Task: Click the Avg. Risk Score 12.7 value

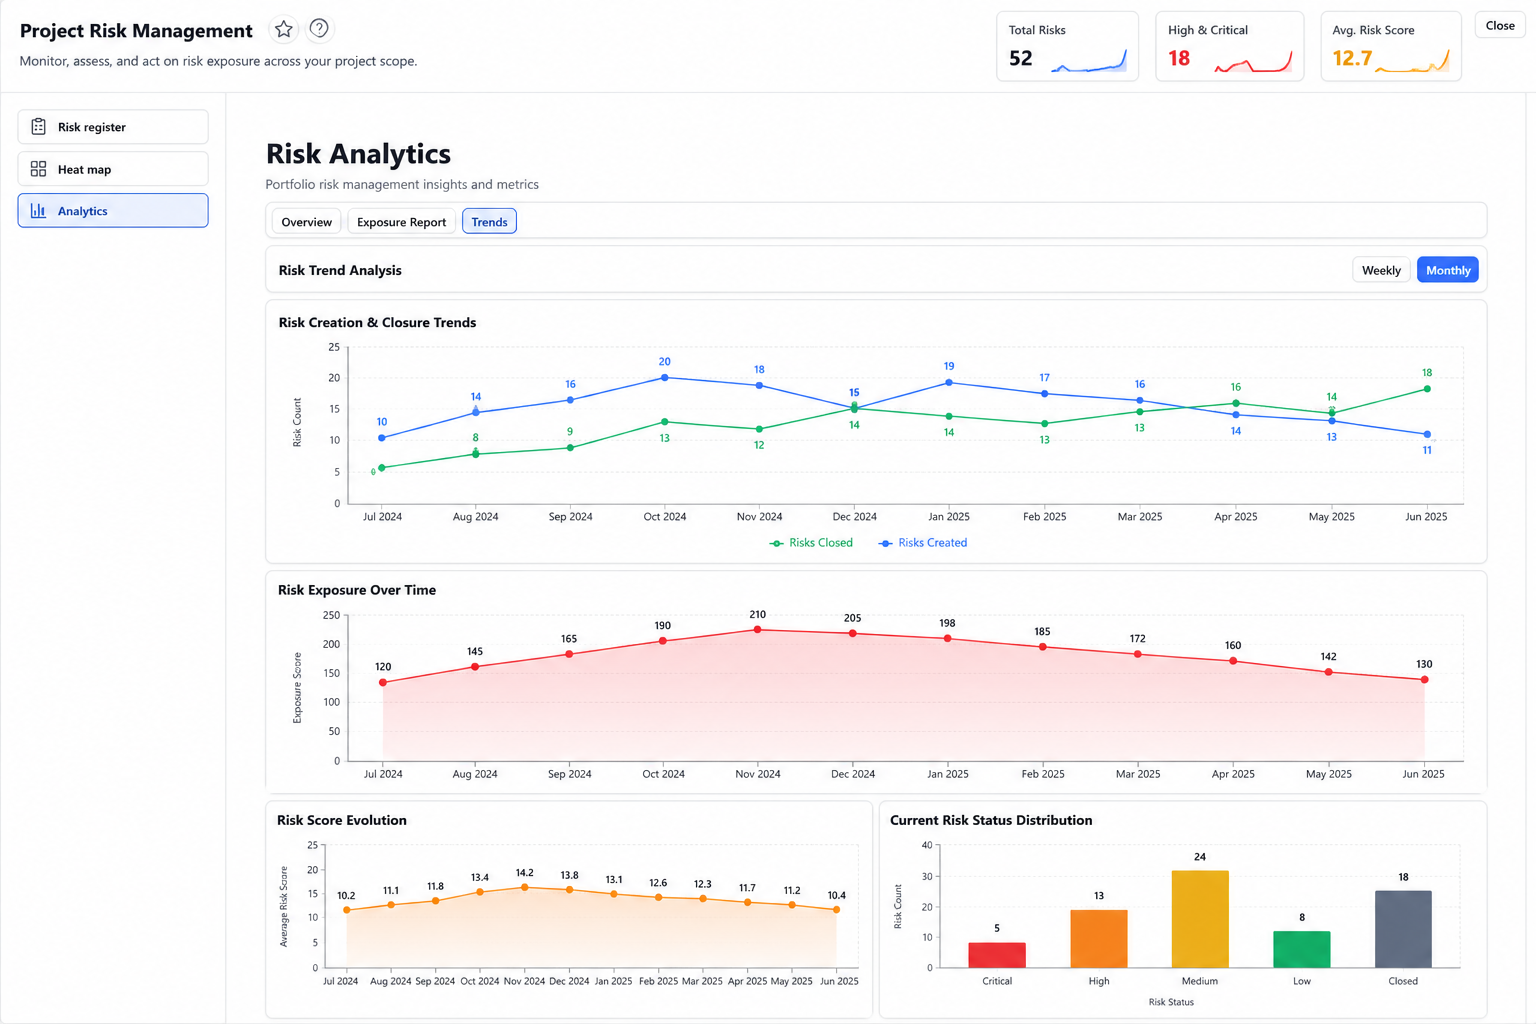Action: coord(1352,59)
